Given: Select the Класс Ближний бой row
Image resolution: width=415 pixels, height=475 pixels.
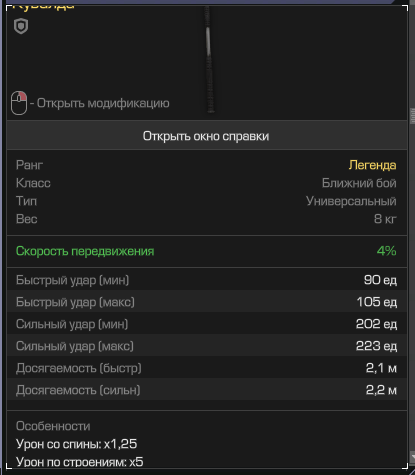Looking at the screenshot, I should pos(206,183).
